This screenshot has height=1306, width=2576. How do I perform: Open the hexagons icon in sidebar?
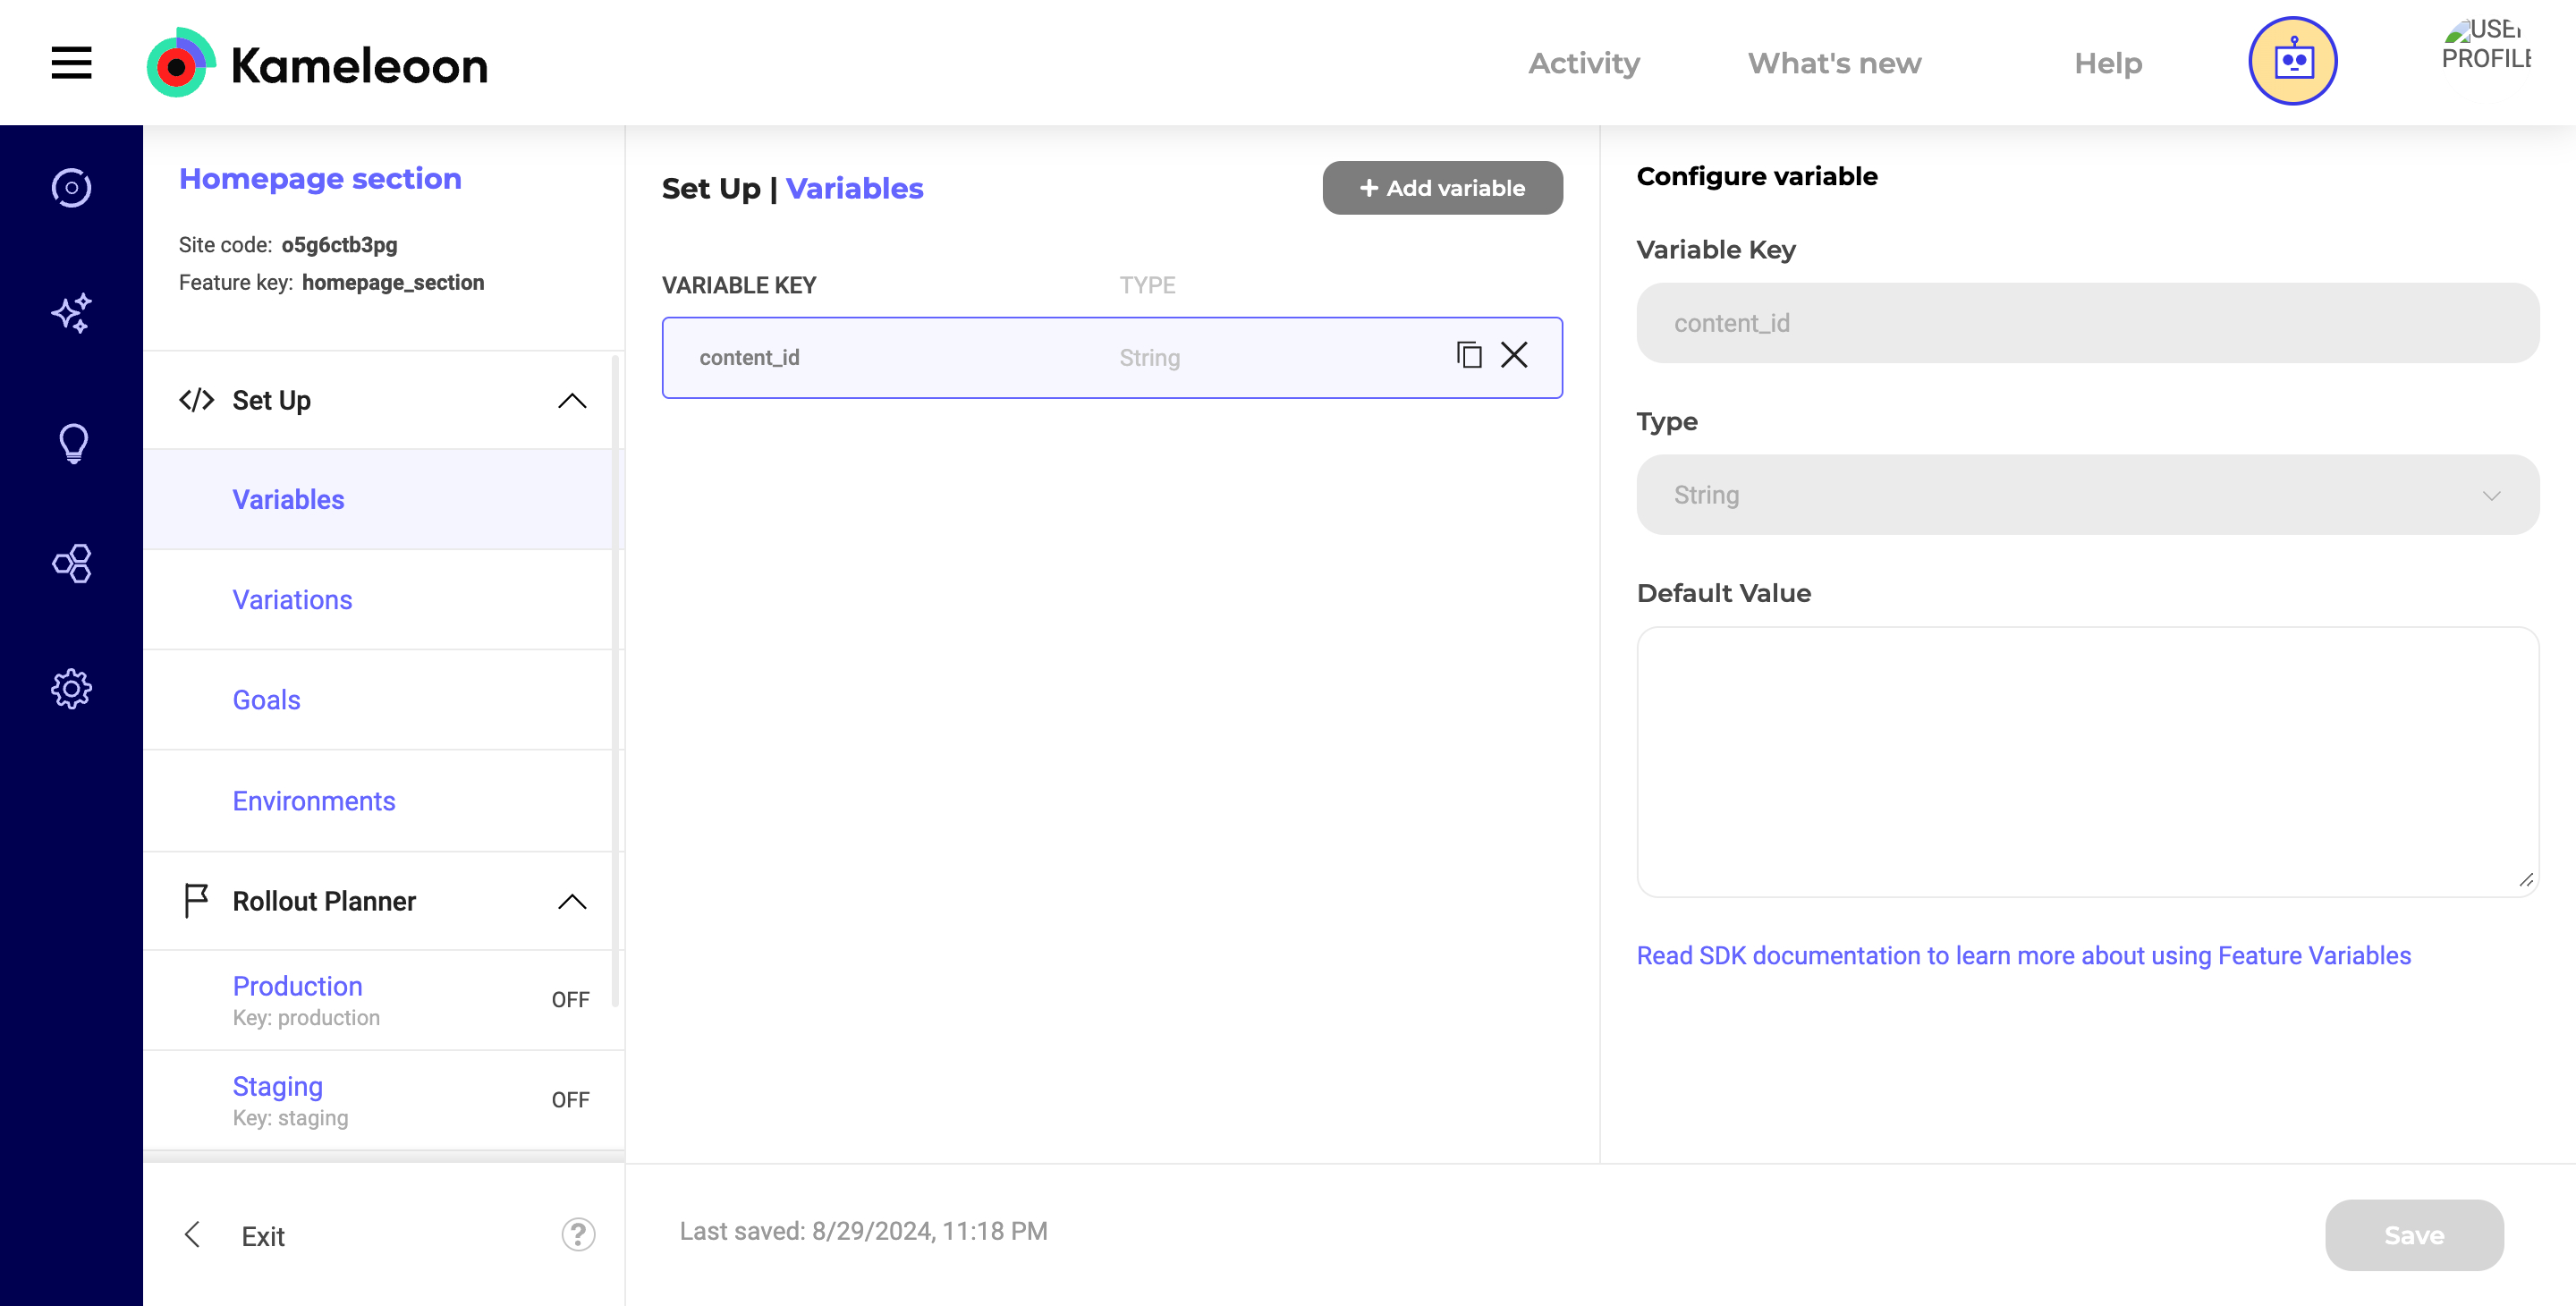[72, 564]
